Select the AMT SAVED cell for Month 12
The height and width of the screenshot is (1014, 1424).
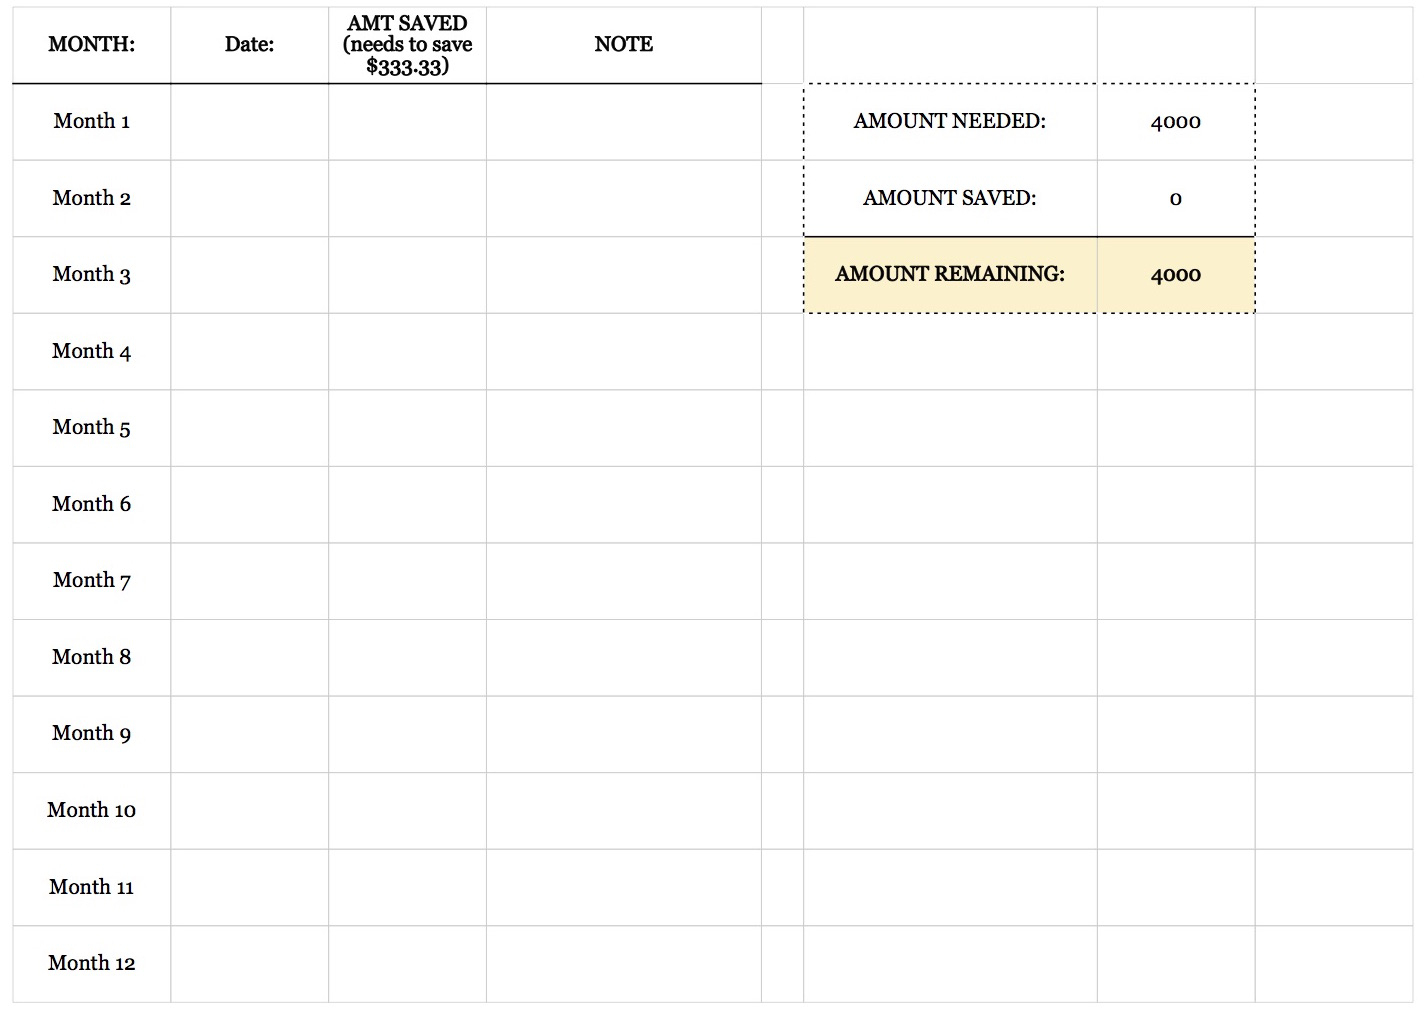pos(407,963)
